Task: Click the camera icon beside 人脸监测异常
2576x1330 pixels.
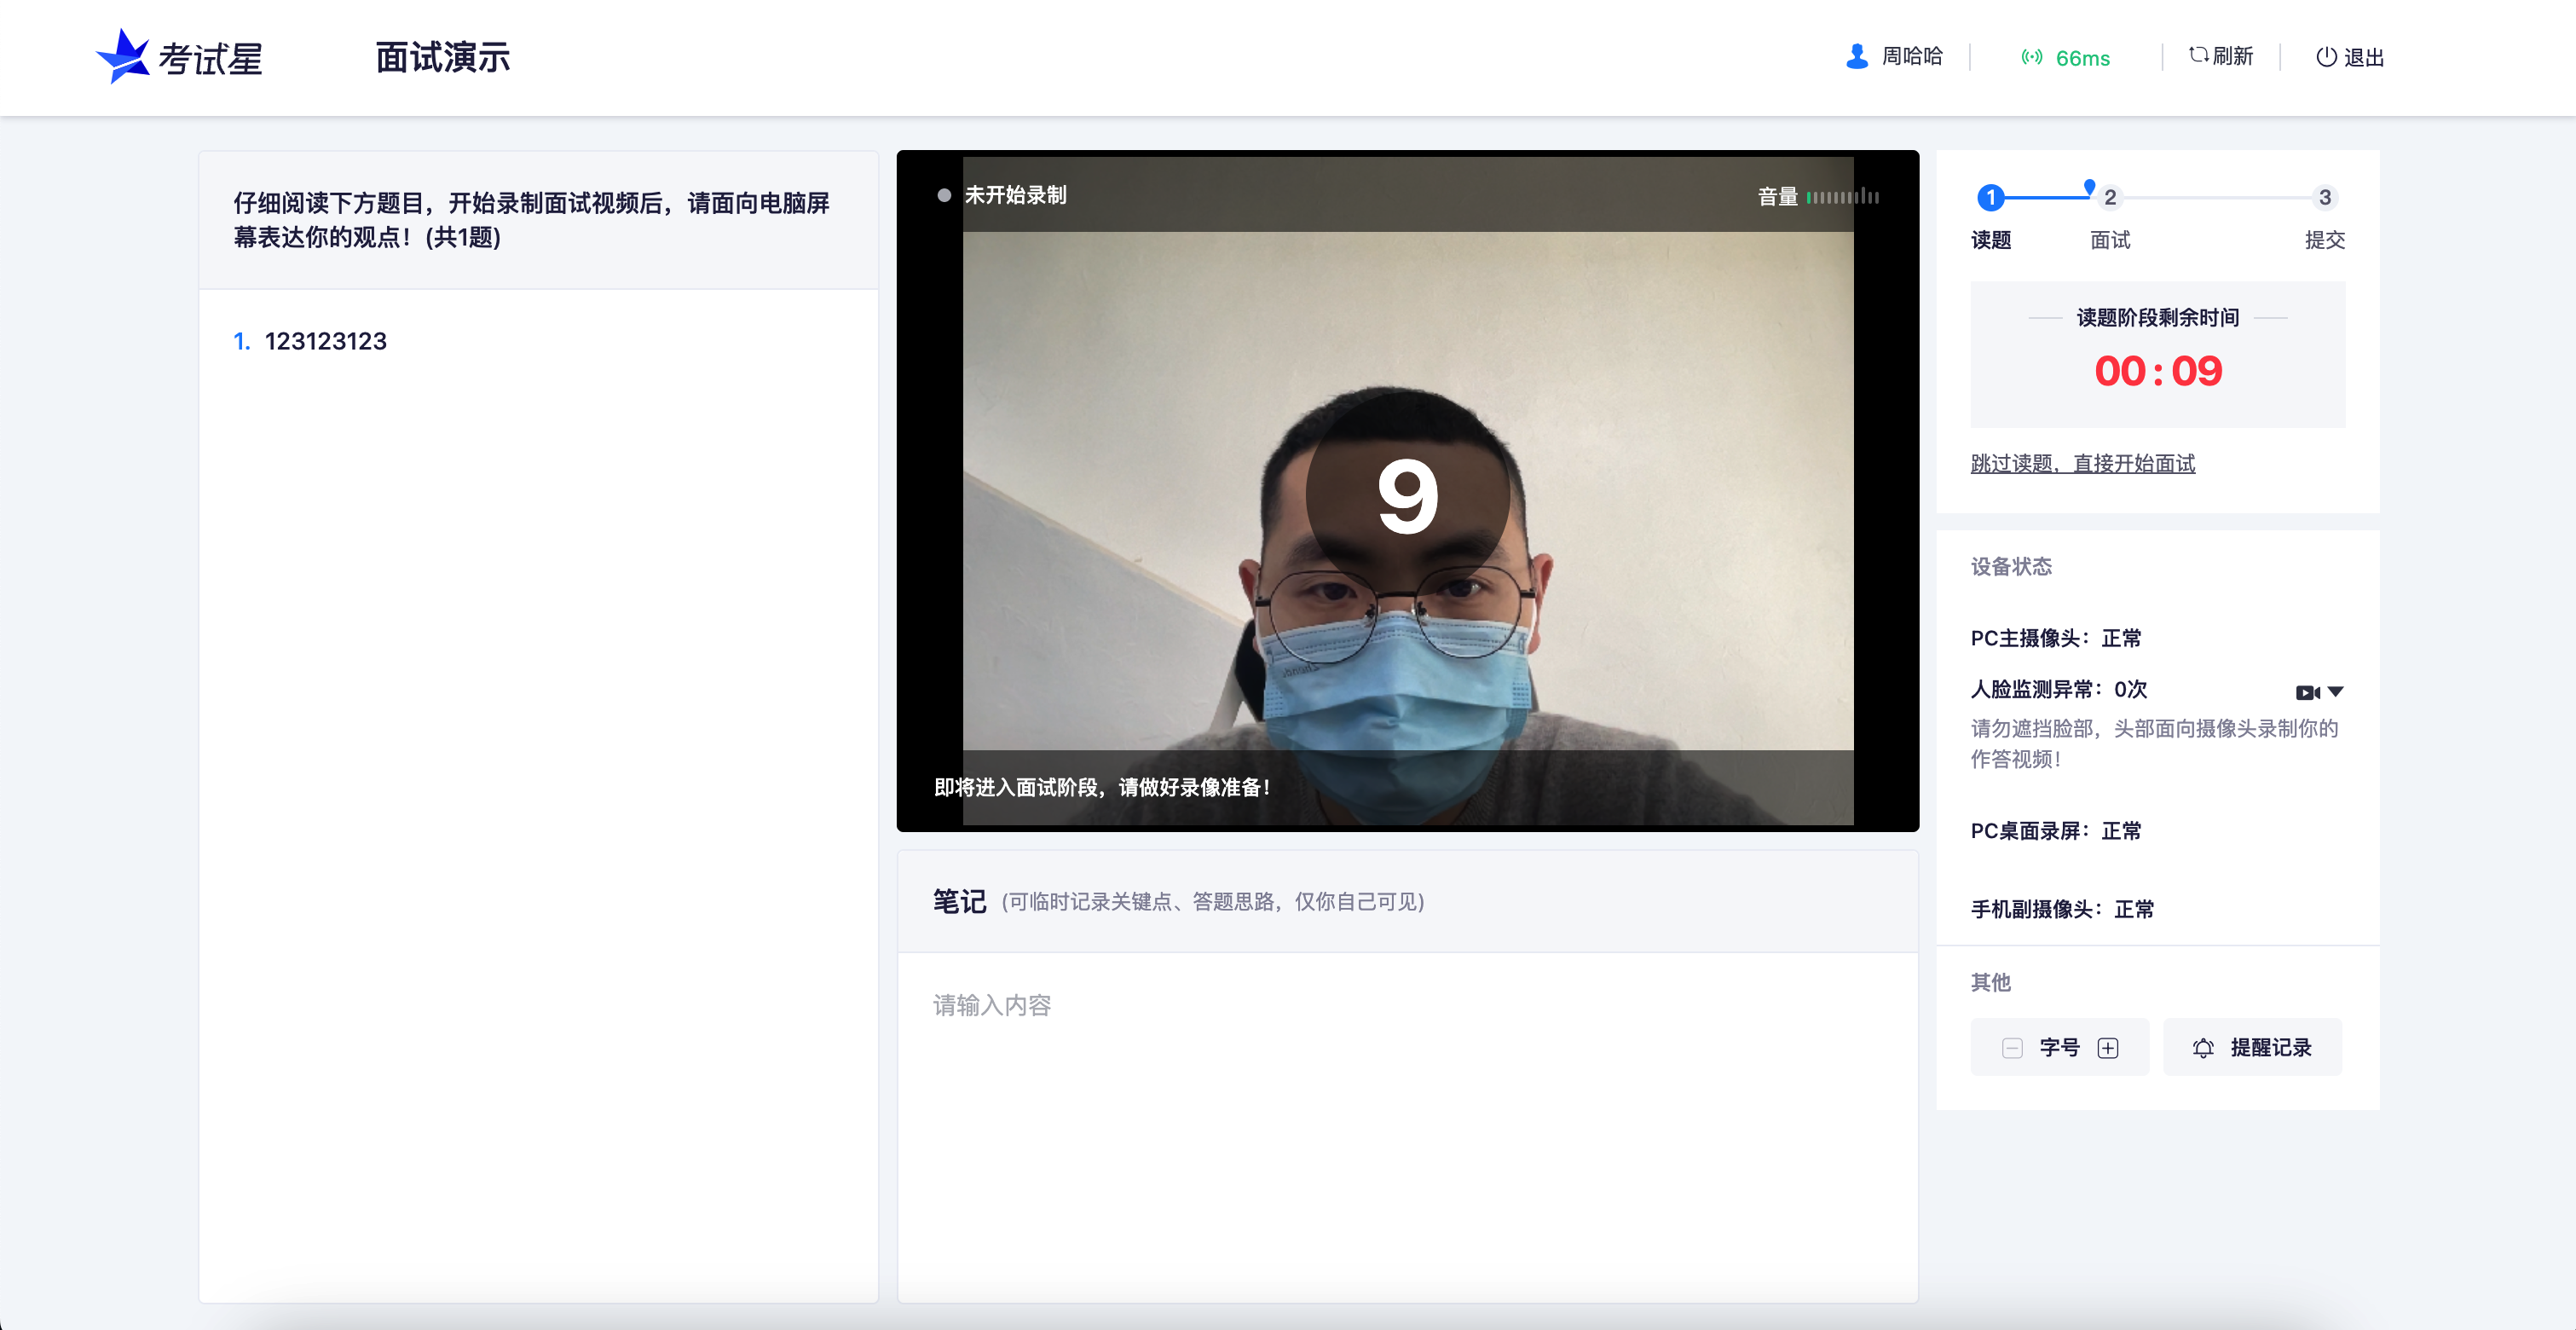Action: click(x=2307, y=692)
